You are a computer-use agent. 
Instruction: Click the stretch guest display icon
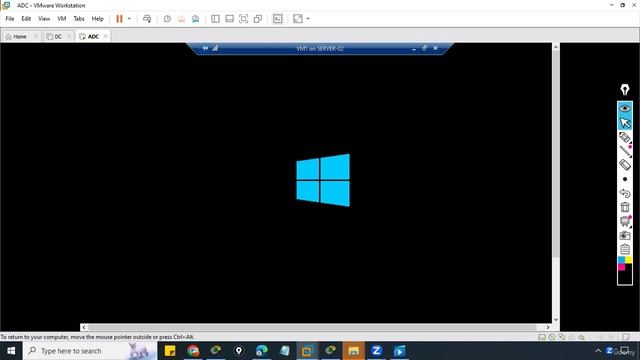pyautogui.click(x=298, y=19)
